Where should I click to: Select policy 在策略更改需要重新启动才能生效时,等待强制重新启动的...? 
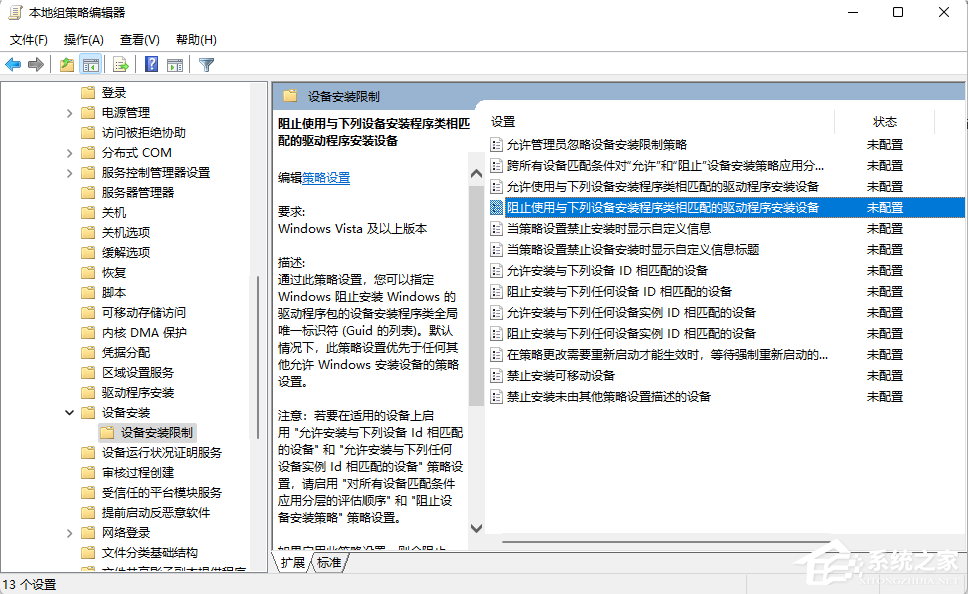[x=667, y=354]
